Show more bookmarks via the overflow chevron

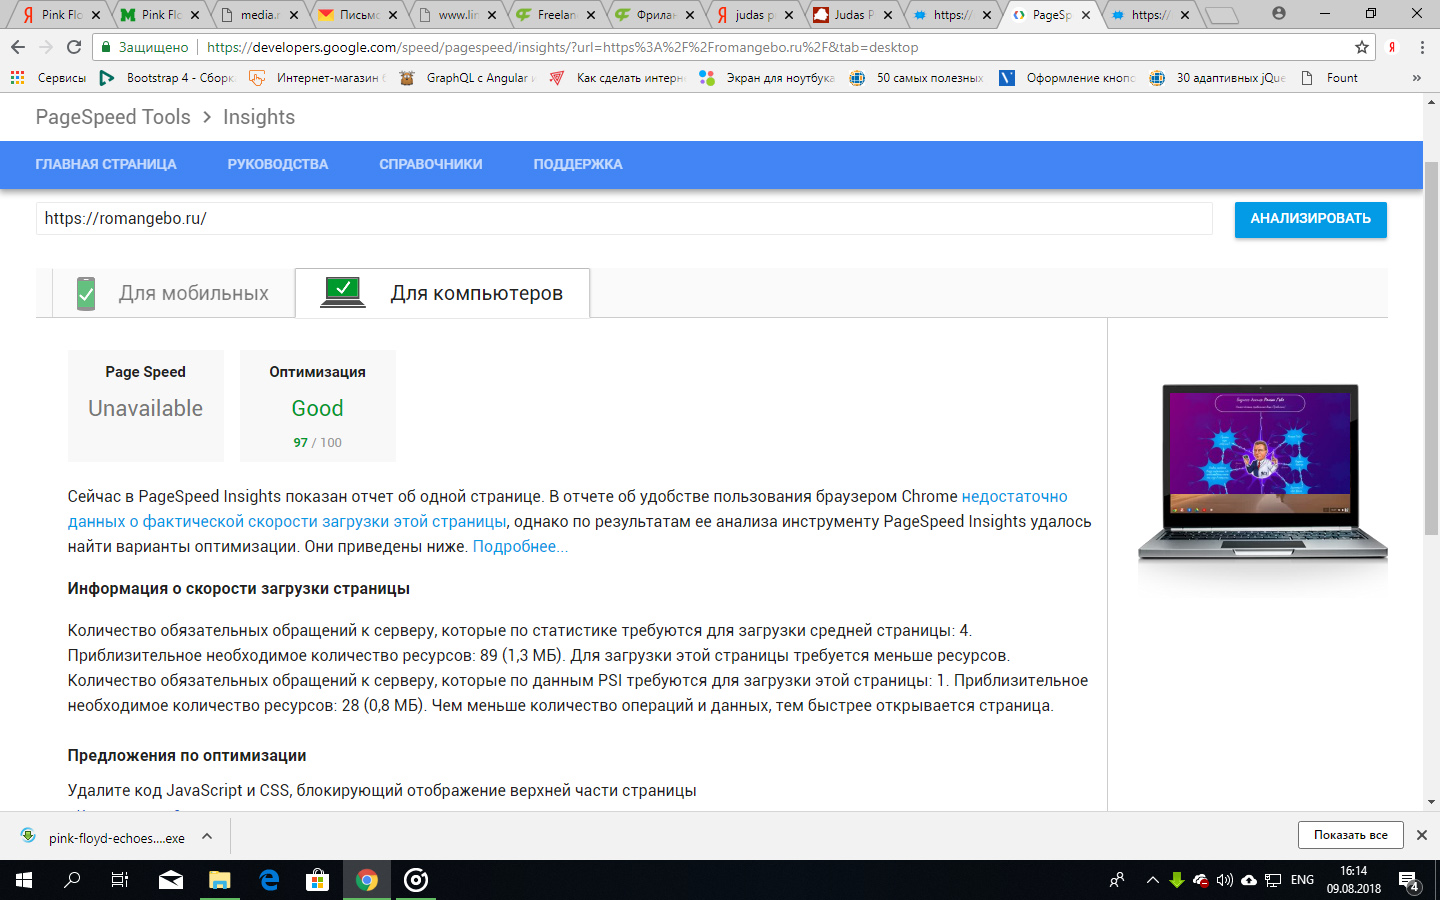(1416, 78)
